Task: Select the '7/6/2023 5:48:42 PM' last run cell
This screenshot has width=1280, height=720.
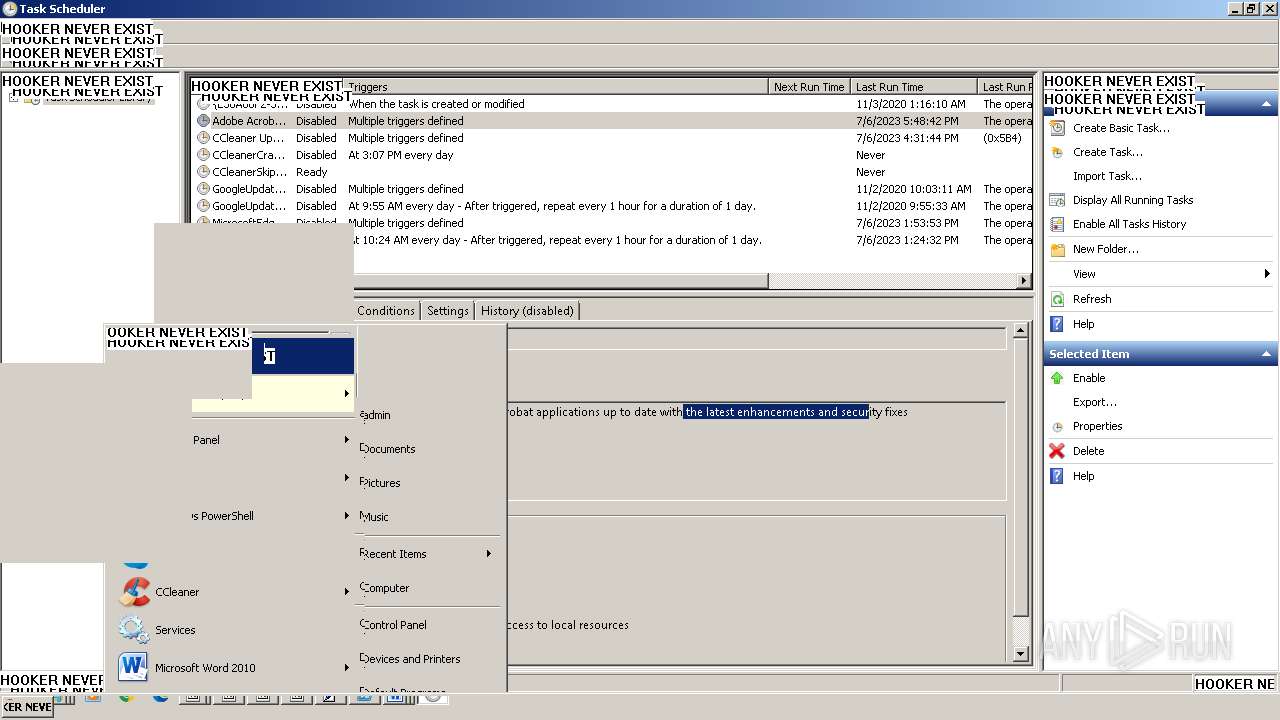Action: (907, 121)
